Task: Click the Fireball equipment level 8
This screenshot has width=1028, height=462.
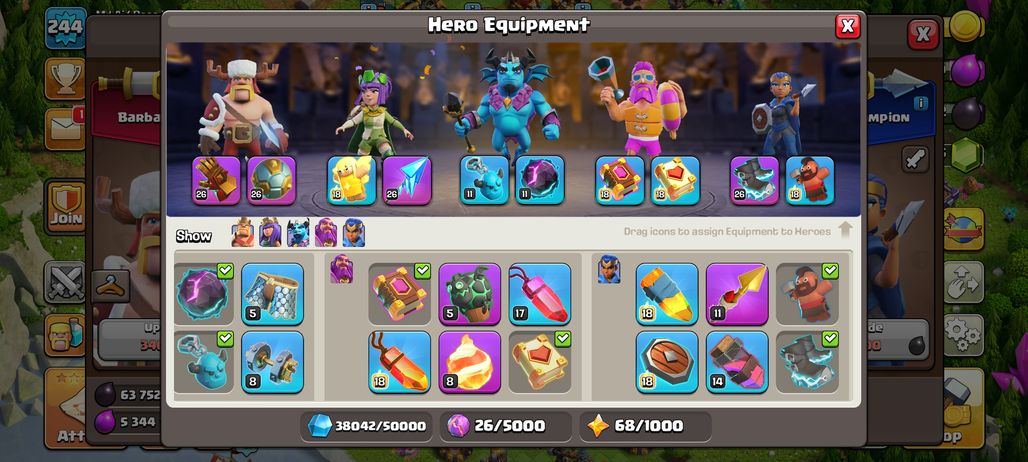Action: 469,362
